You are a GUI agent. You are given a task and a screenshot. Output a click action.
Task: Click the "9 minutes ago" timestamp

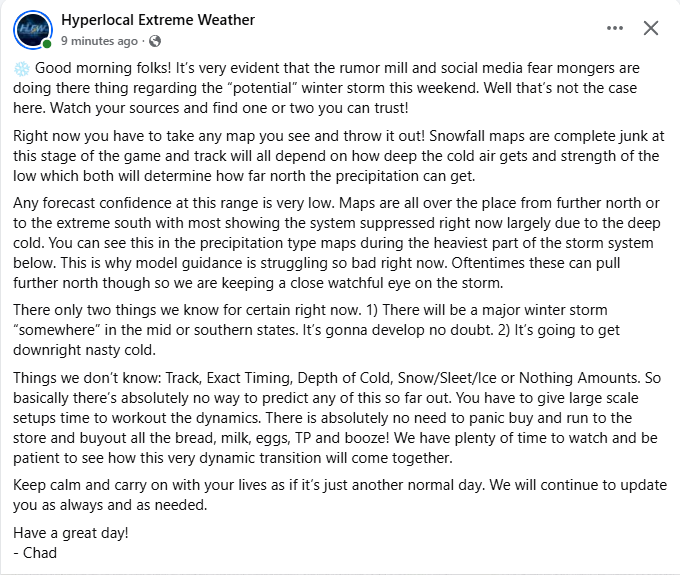[99, 42]
